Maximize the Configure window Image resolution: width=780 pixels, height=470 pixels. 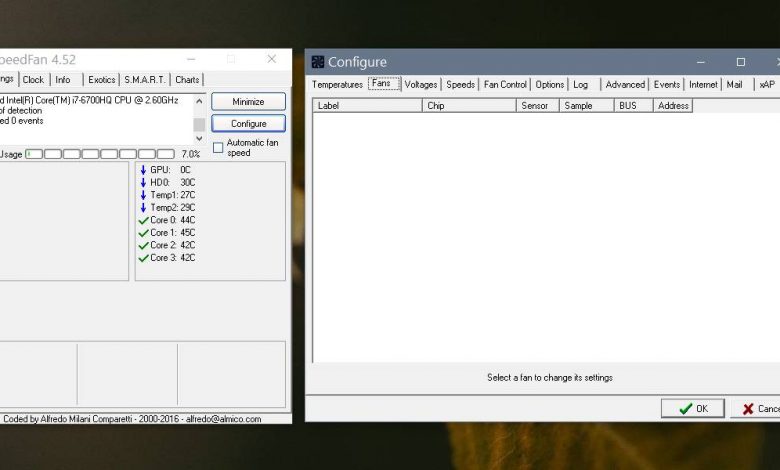point(741,62)
